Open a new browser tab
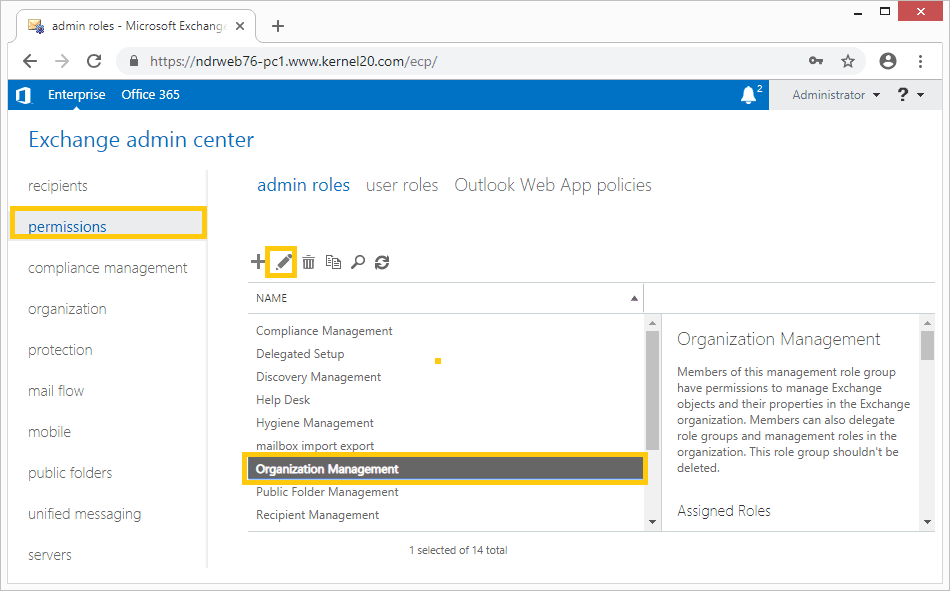Viewport: 950px width, 591px height. point(277,26)
